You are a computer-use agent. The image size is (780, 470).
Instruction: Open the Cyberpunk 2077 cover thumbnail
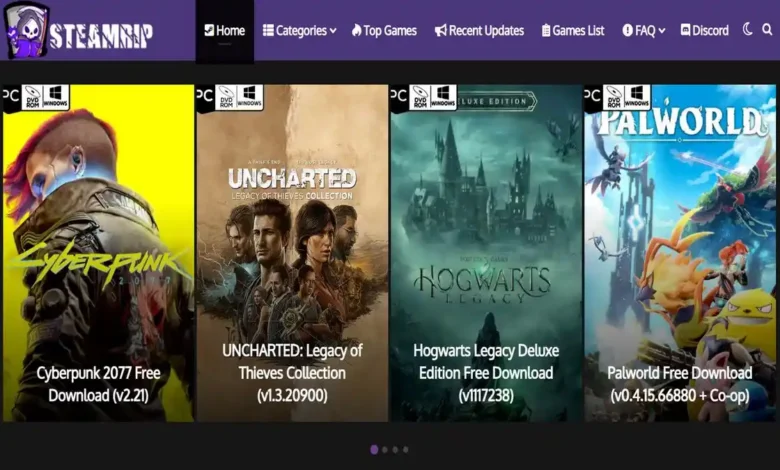(98, 253)
